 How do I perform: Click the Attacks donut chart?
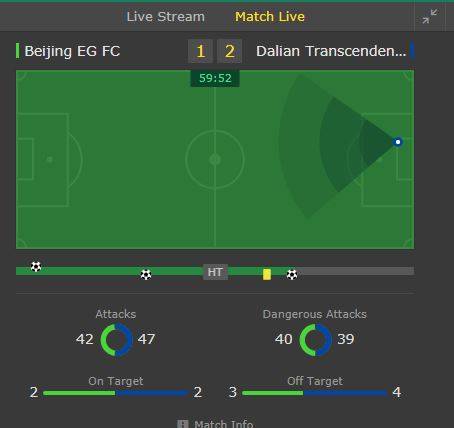[x=117, y=340]
